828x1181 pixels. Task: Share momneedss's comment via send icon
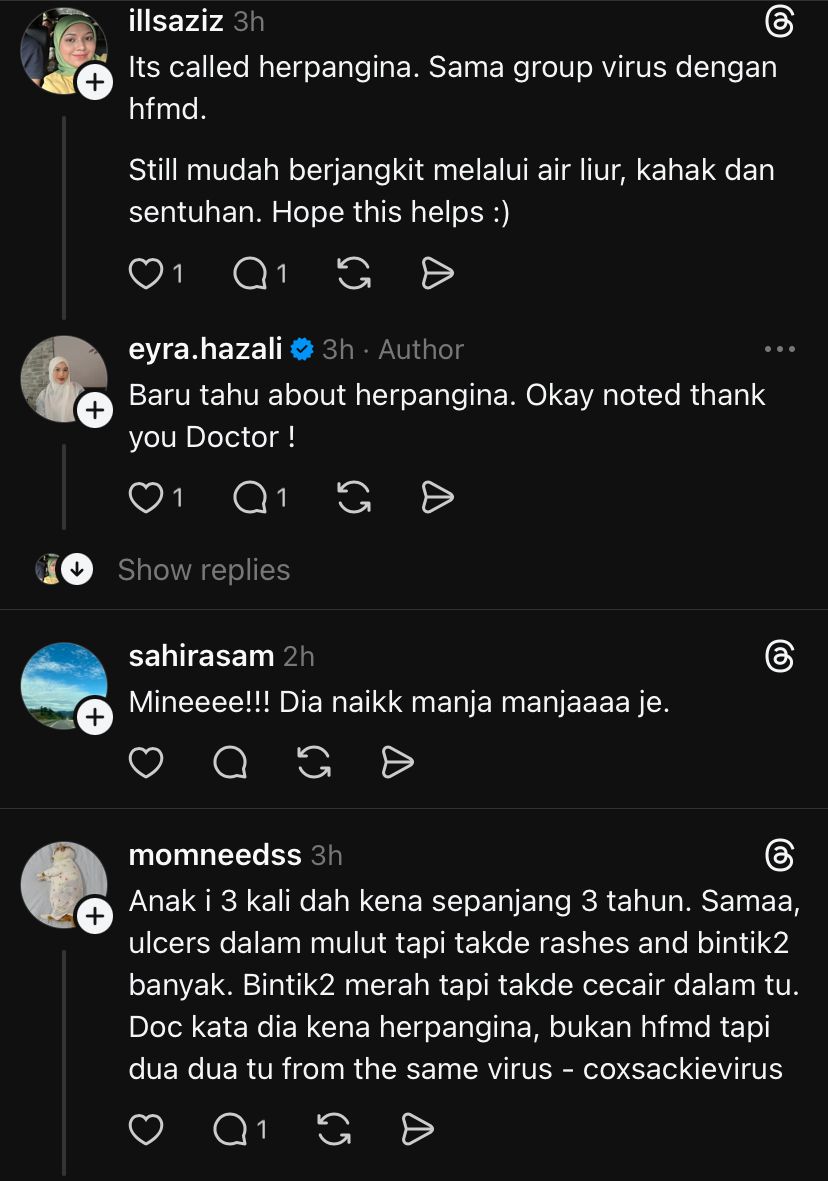[x=417, y=1129]
